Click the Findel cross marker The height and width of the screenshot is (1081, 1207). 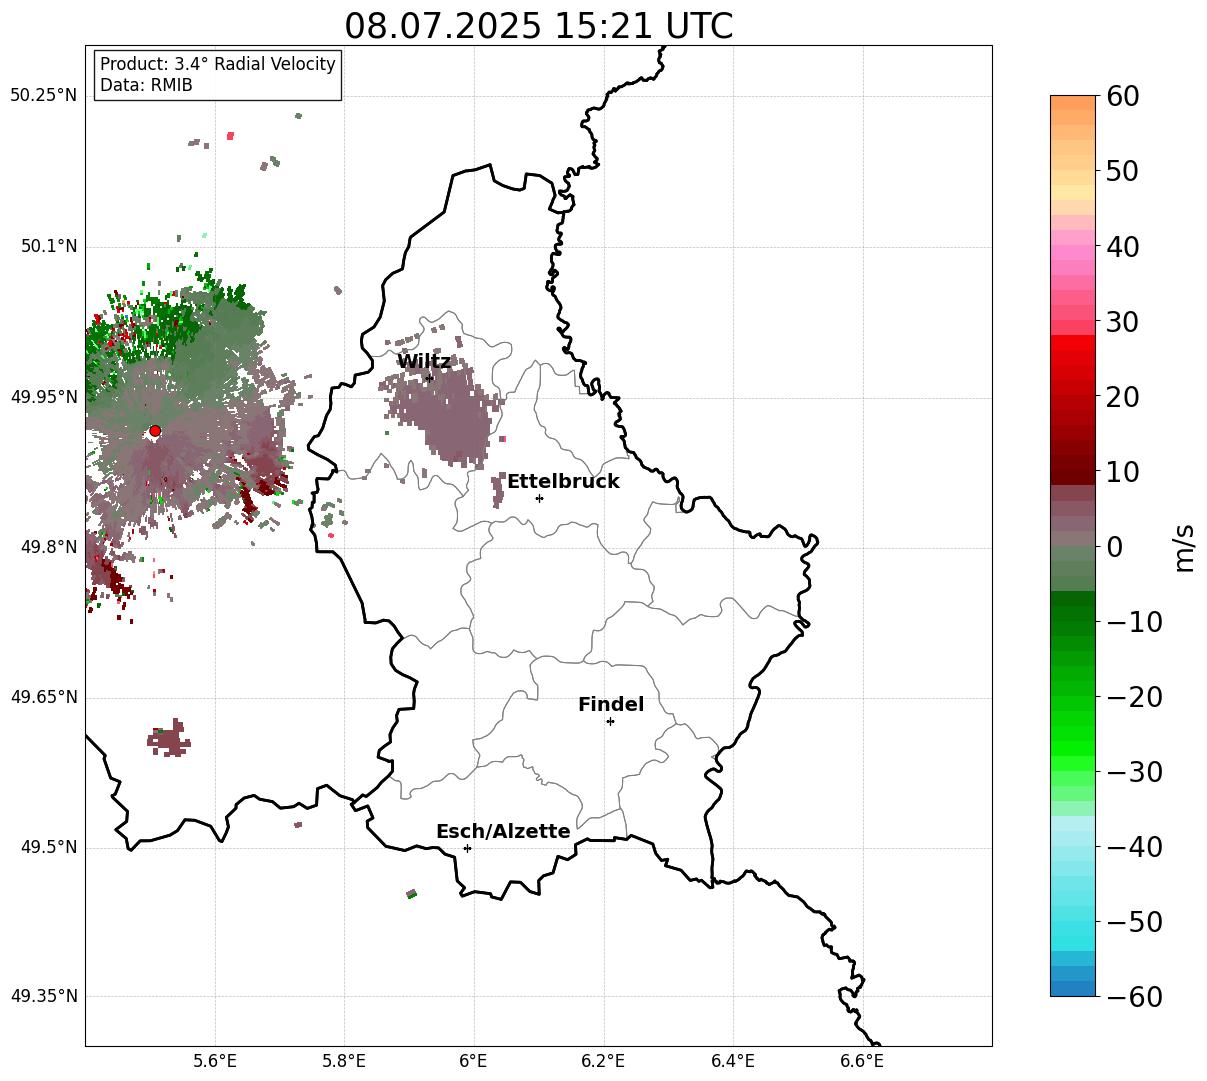pyautogui.click(x=610, y=721)
